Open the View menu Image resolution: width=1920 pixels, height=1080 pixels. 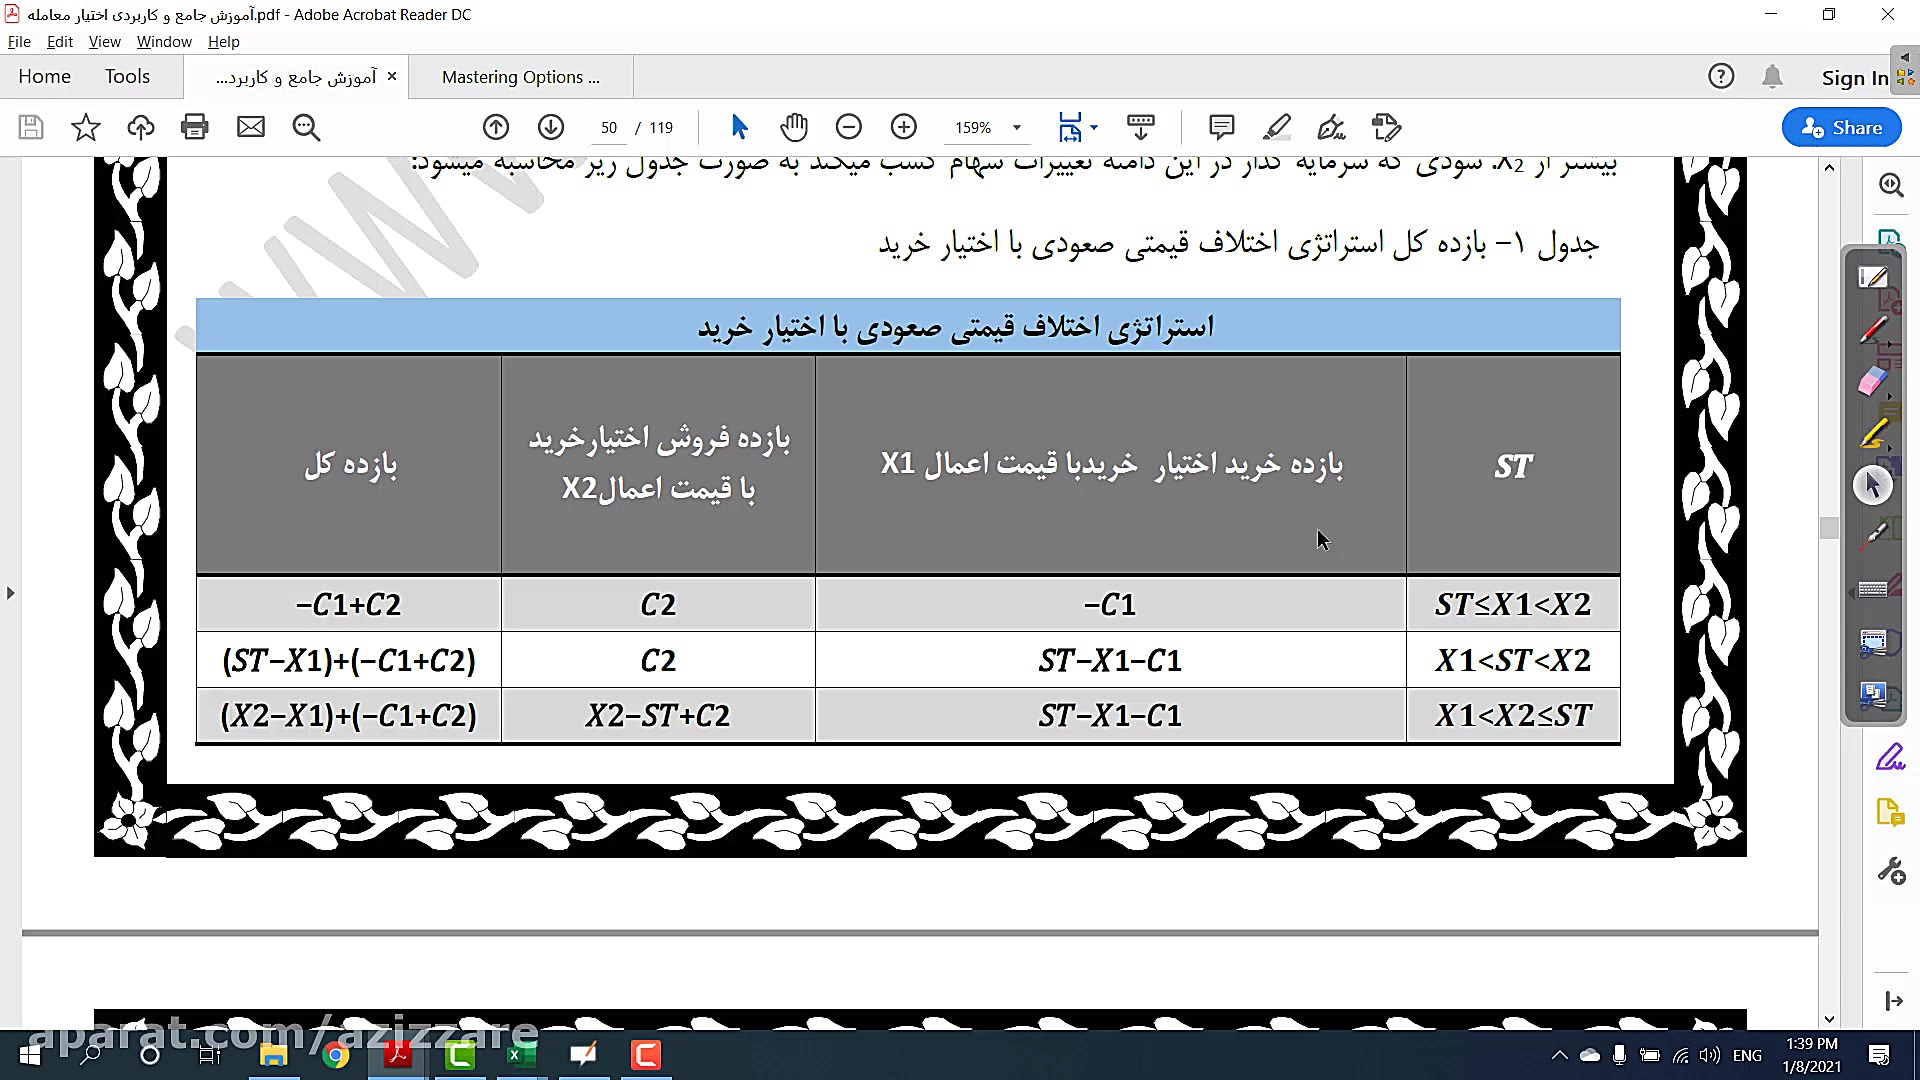104,42
